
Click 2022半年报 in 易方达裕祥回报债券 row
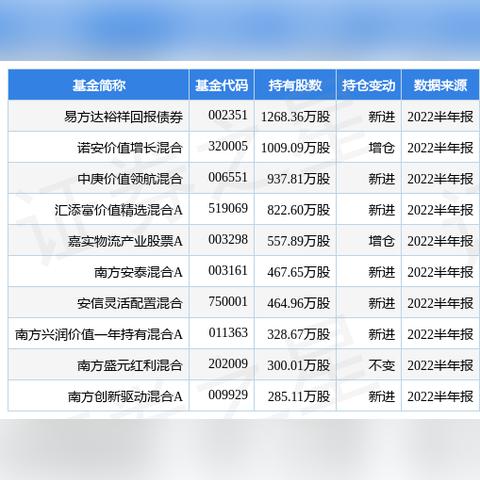click(440, 117)
